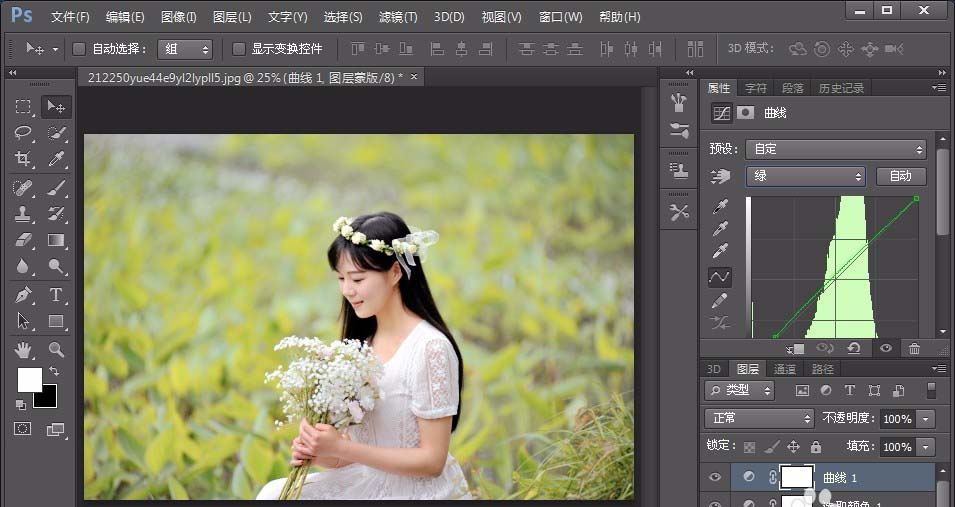
Task: Choose draw-curve pencil mode
Action: (x=720, y=300)
